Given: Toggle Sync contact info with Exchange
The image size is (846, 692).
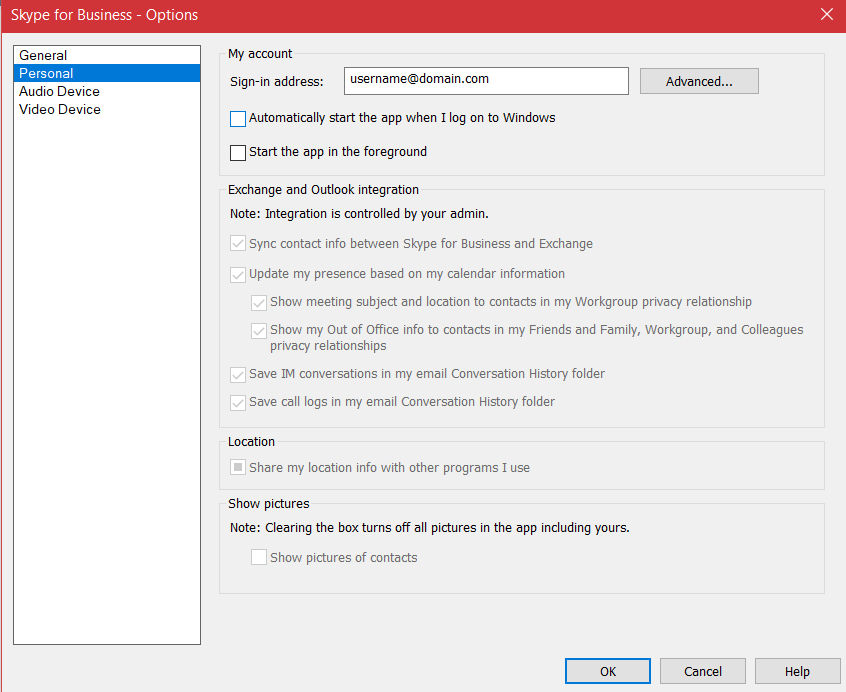Looking at the screenshot, I should click(x=238, y=243).
